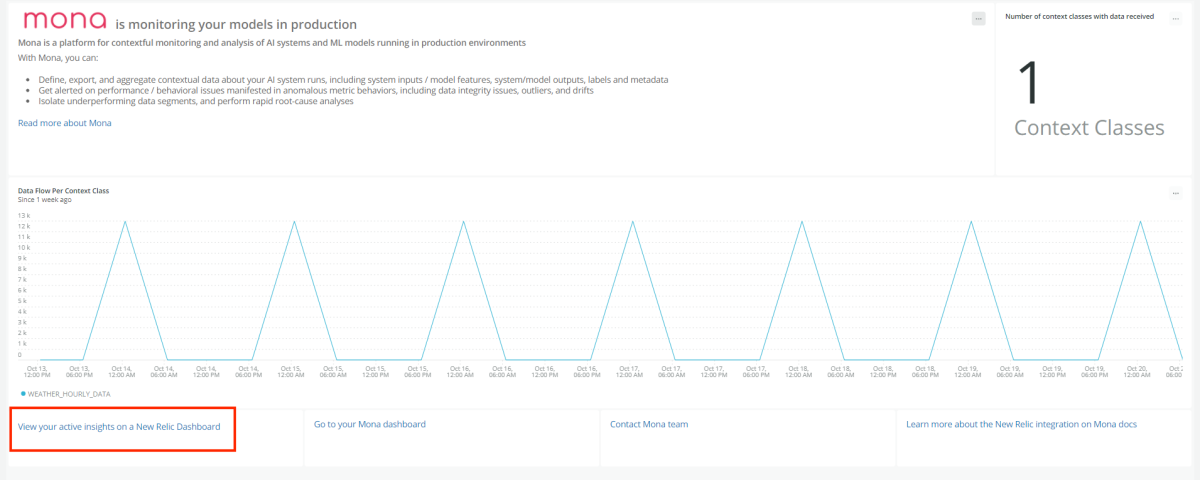This screenshot has height=480, width=1200.
Task: Click the chart peak near Oct 17, 12:00 AM
Action: pos(633,221)
